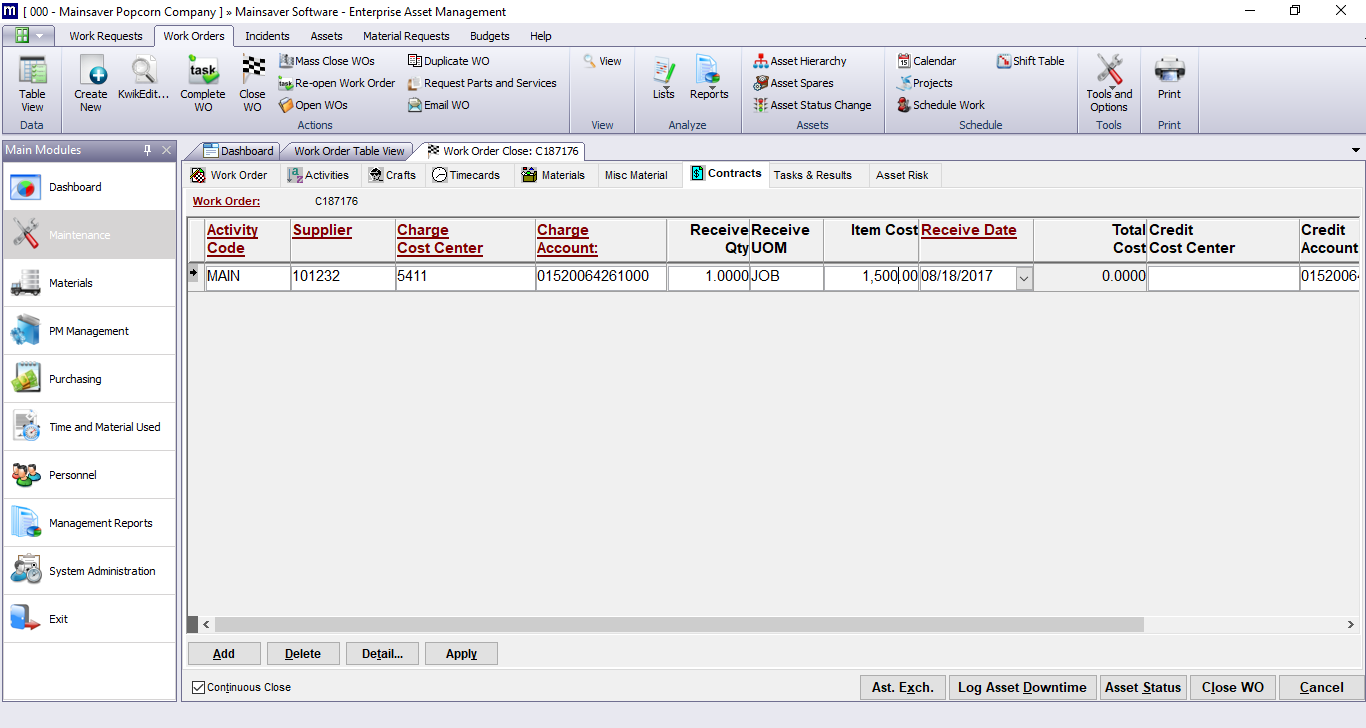Click the Complete WO task icon

tap(203, 73)
